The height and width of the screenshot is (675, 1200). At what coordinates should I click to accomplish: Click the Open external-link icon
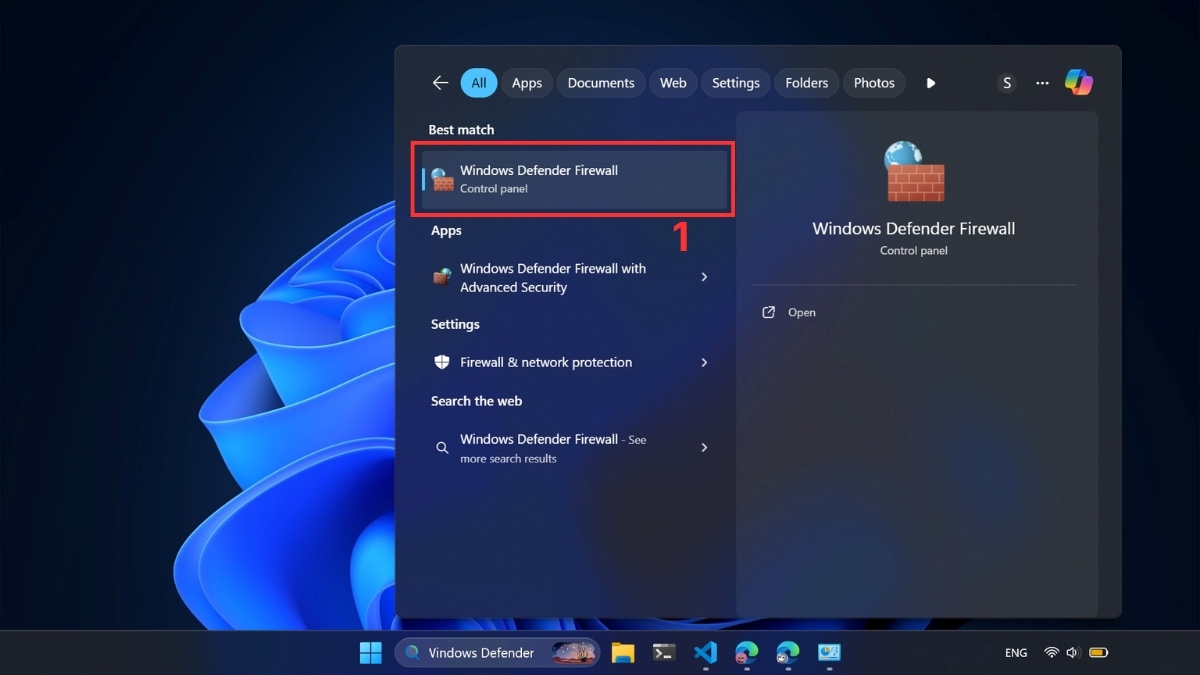[769, 312]
